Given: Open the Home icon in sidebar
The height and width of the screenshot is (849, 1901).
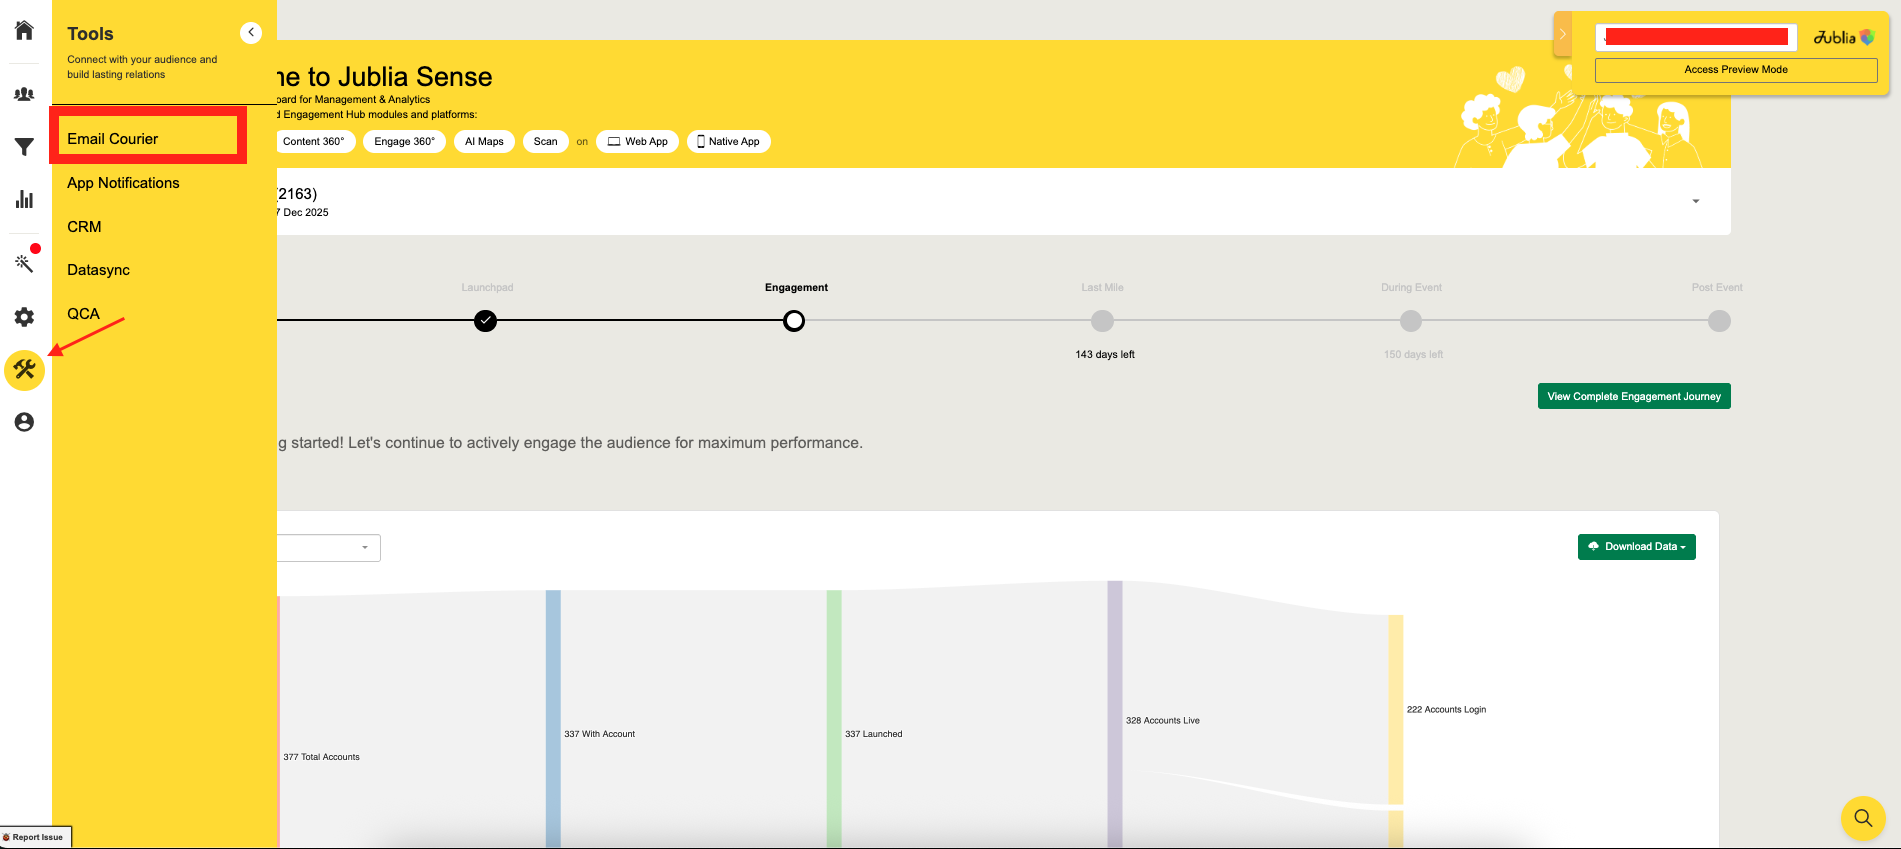Looking at the screenshot, I should 24,30.
